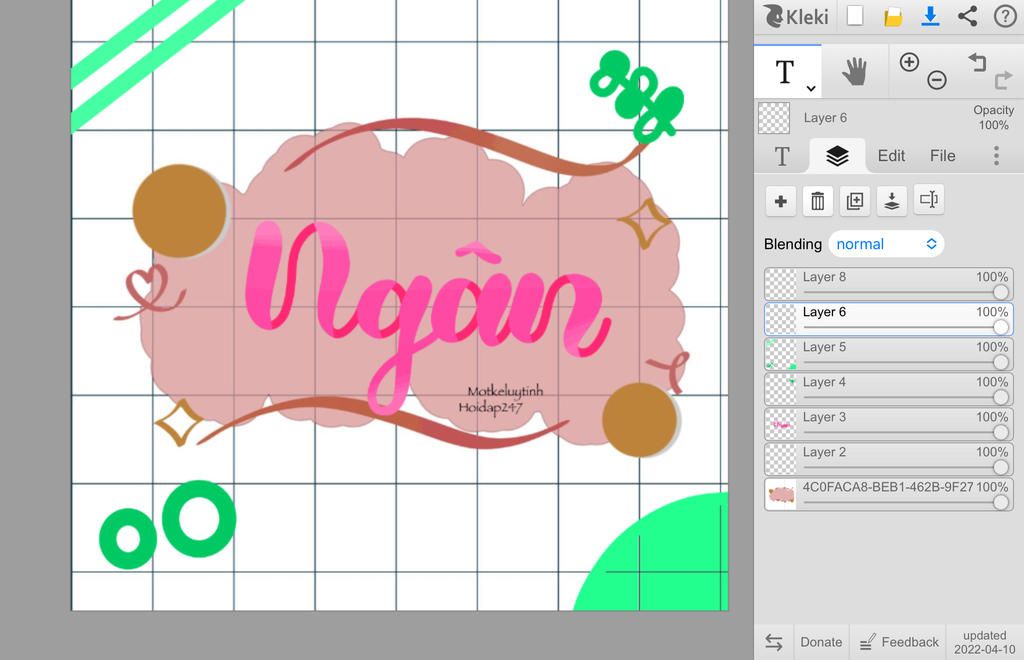
Task: Click the Layer 3 thumbnail
Action: pyautogui.click(x=781, y=424)
